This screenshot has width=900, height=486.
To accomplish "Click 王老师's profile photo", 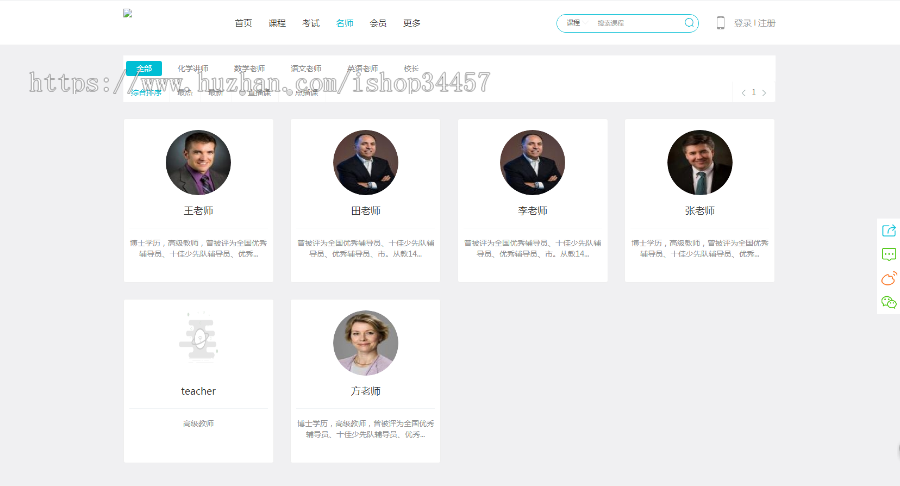I will click(199, 162).
